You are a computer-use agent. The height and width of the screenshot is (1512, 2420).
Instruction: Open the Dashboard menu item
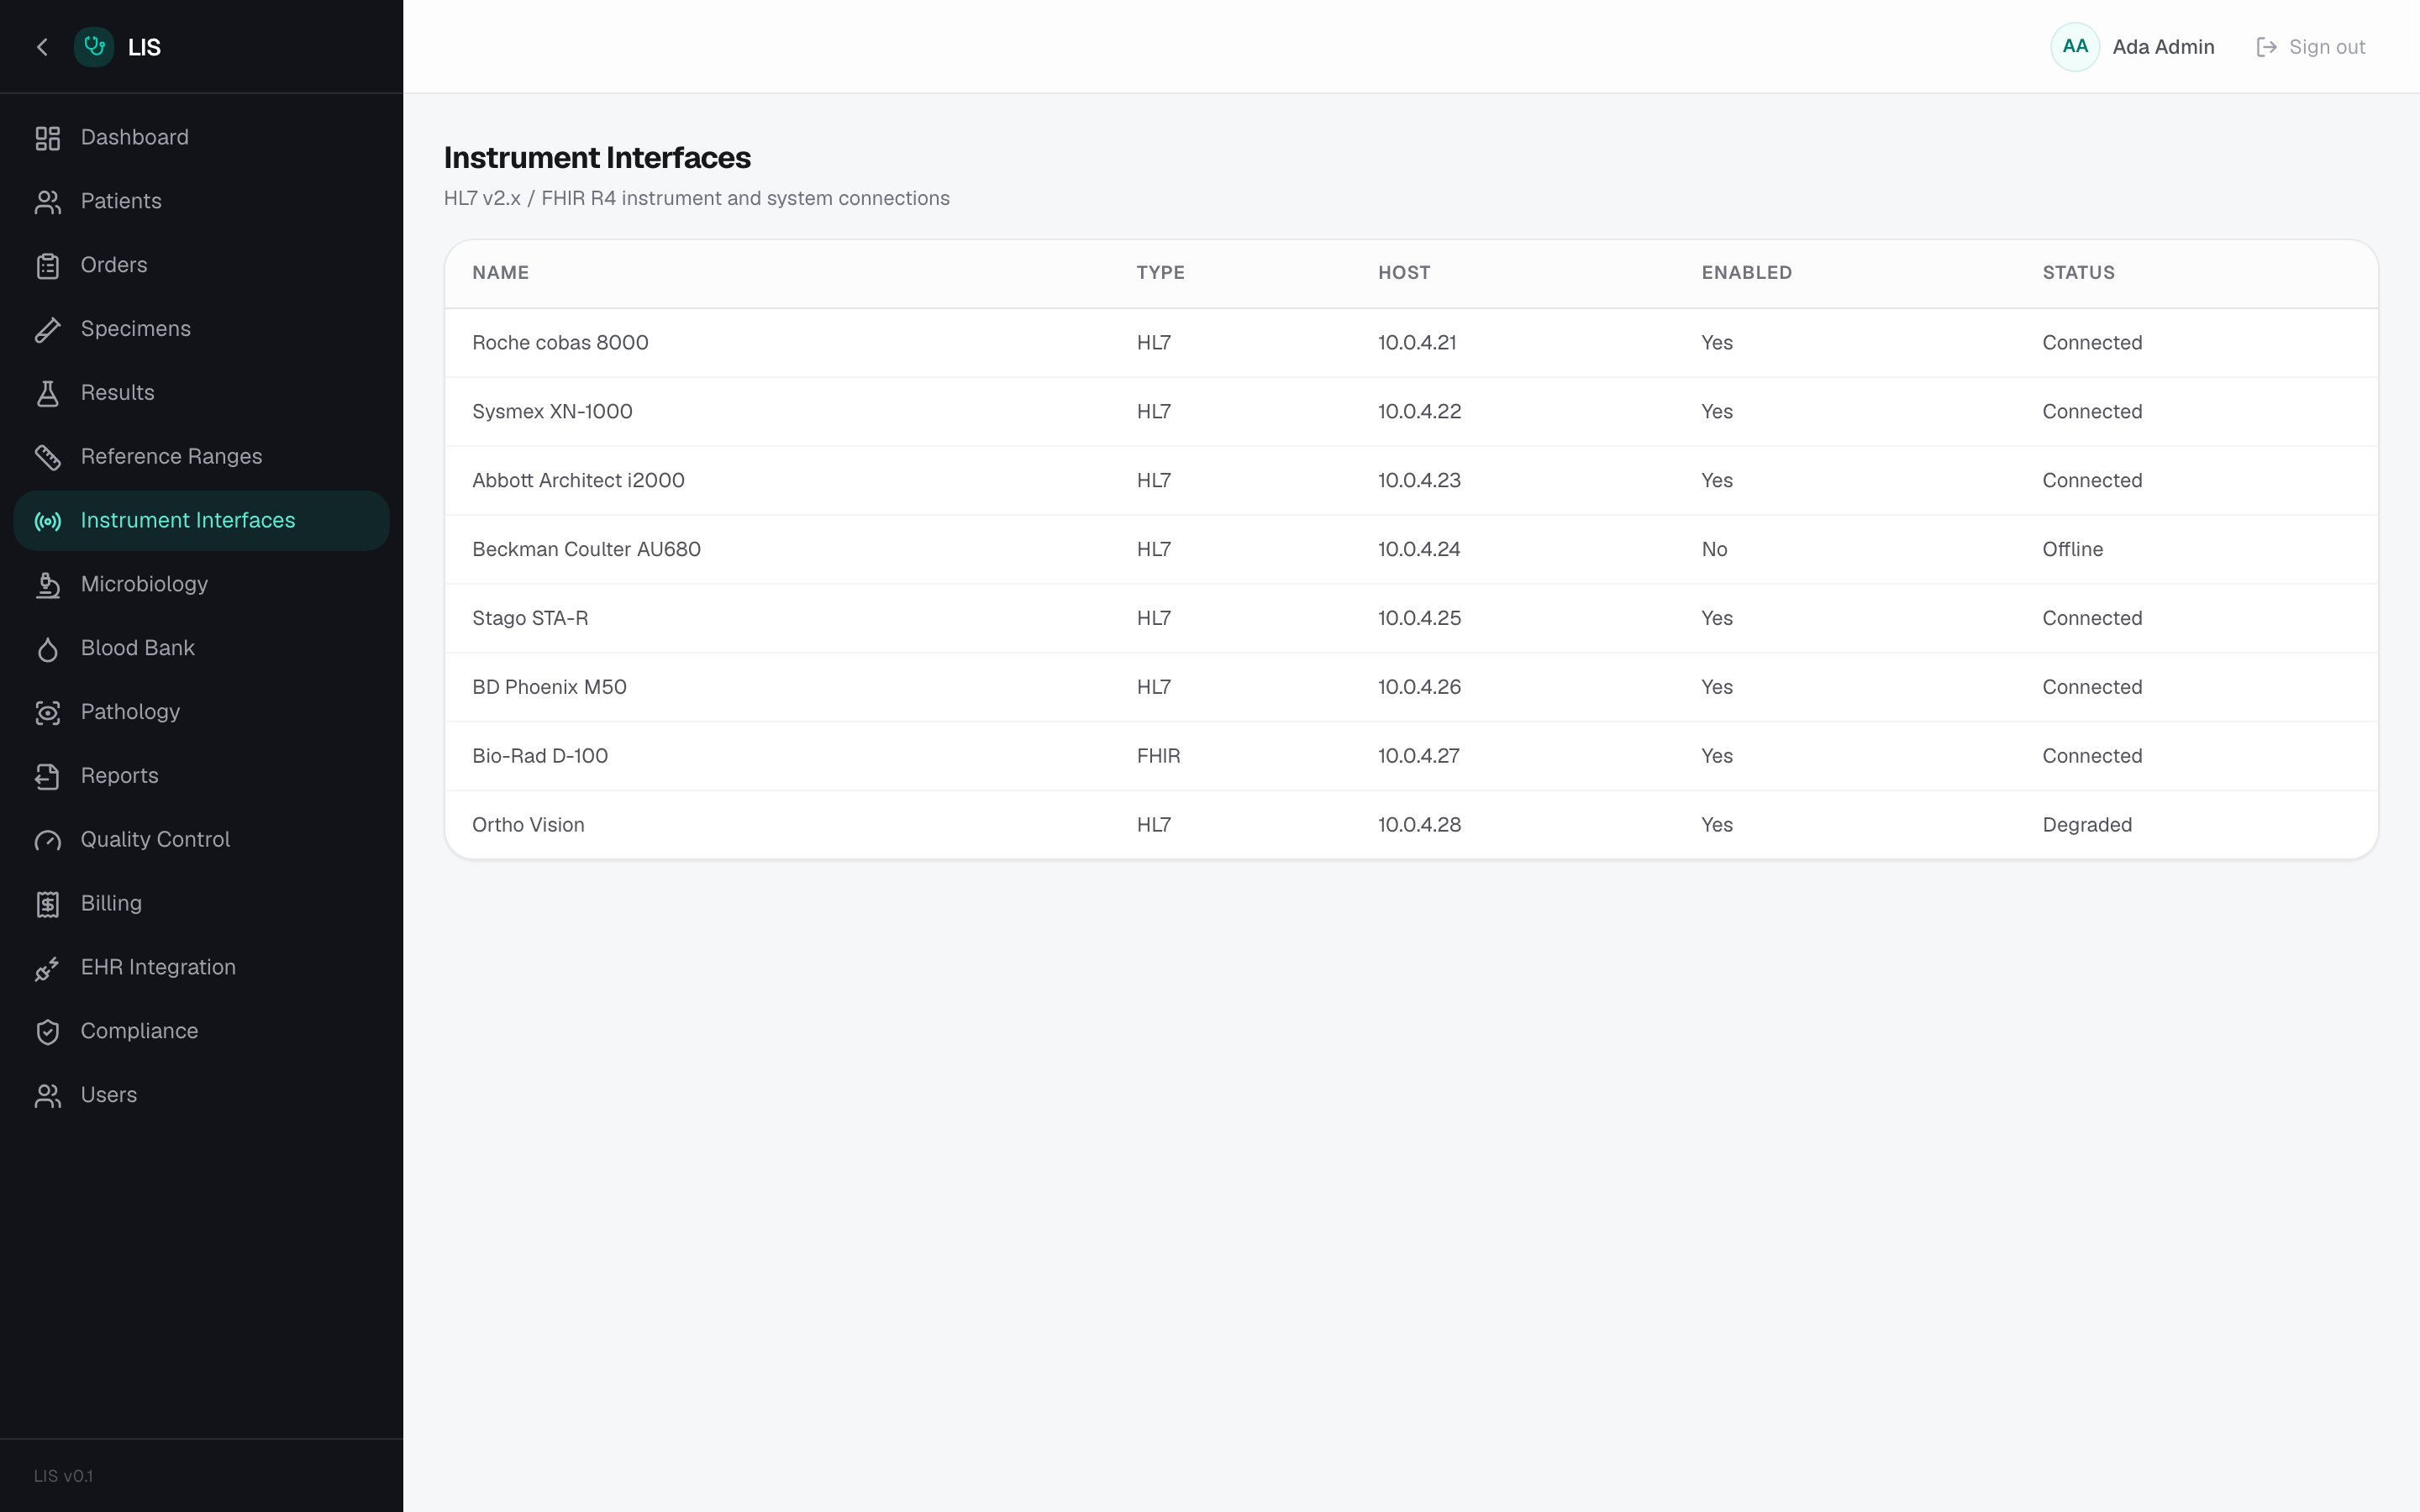[x=201, y=138]
